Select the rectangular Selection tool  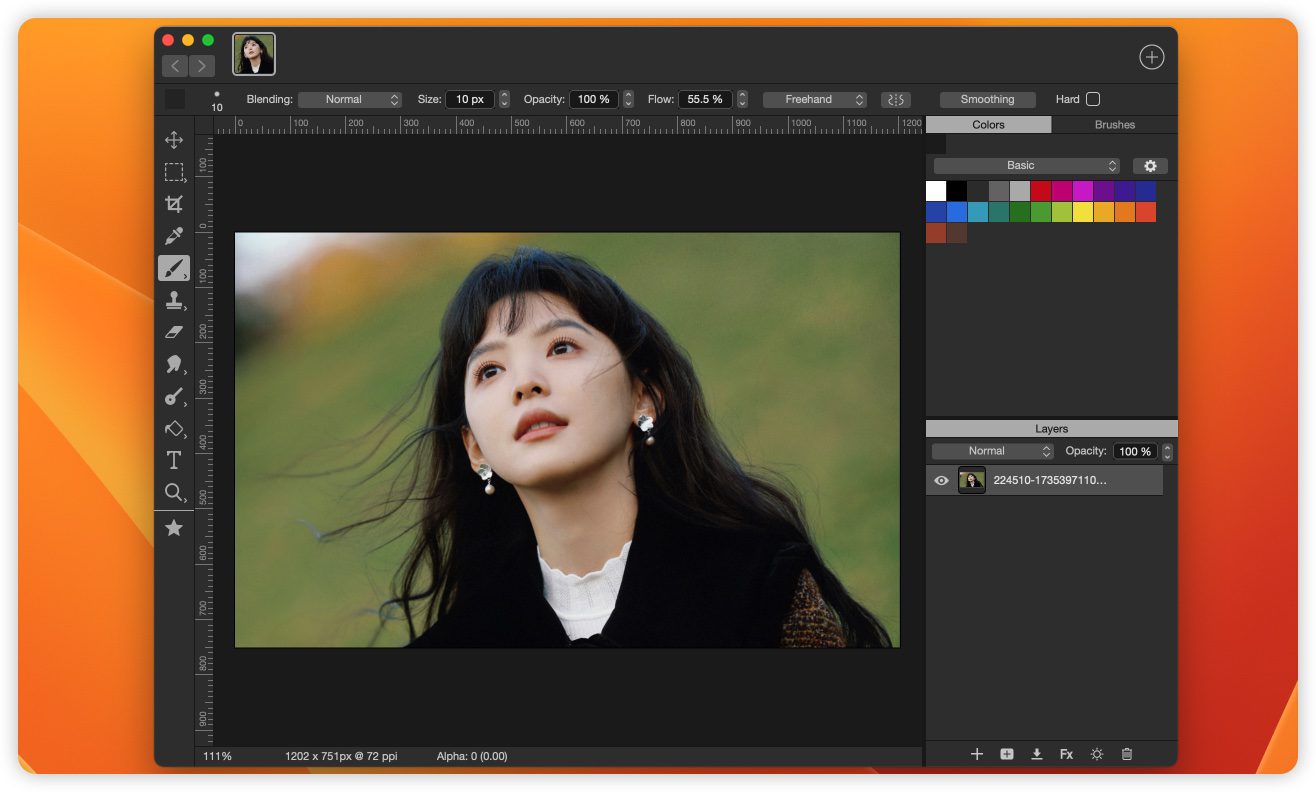click(x=174, y=172)
